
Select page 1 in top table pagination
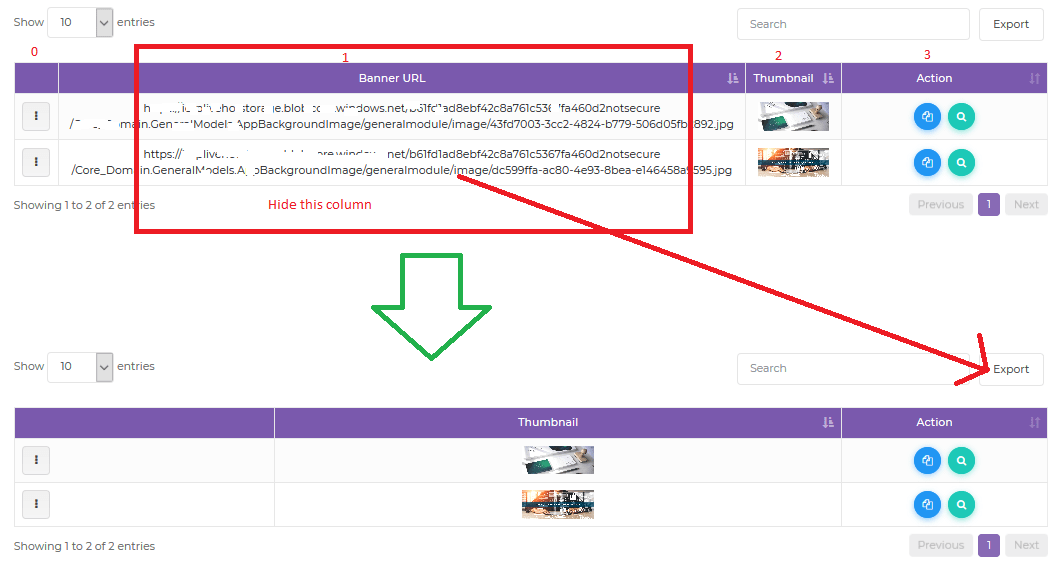989,204
